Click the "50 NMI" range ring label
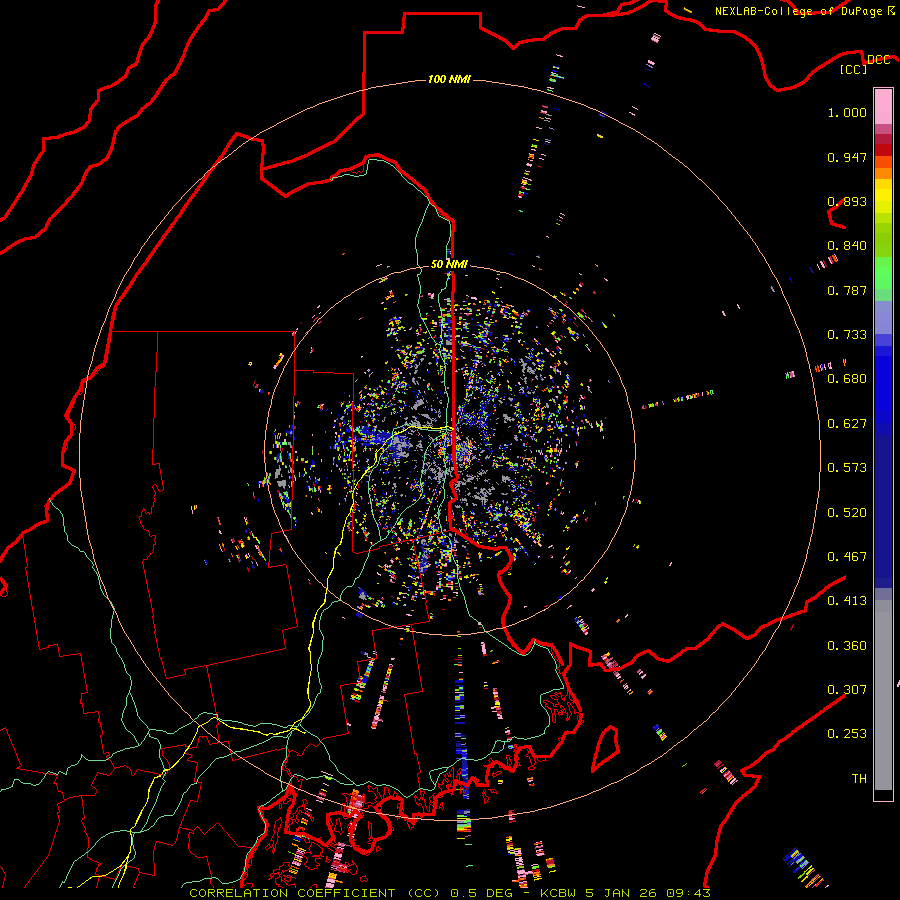The width and height of the screenshot is (900, 900). pos(449,264)
